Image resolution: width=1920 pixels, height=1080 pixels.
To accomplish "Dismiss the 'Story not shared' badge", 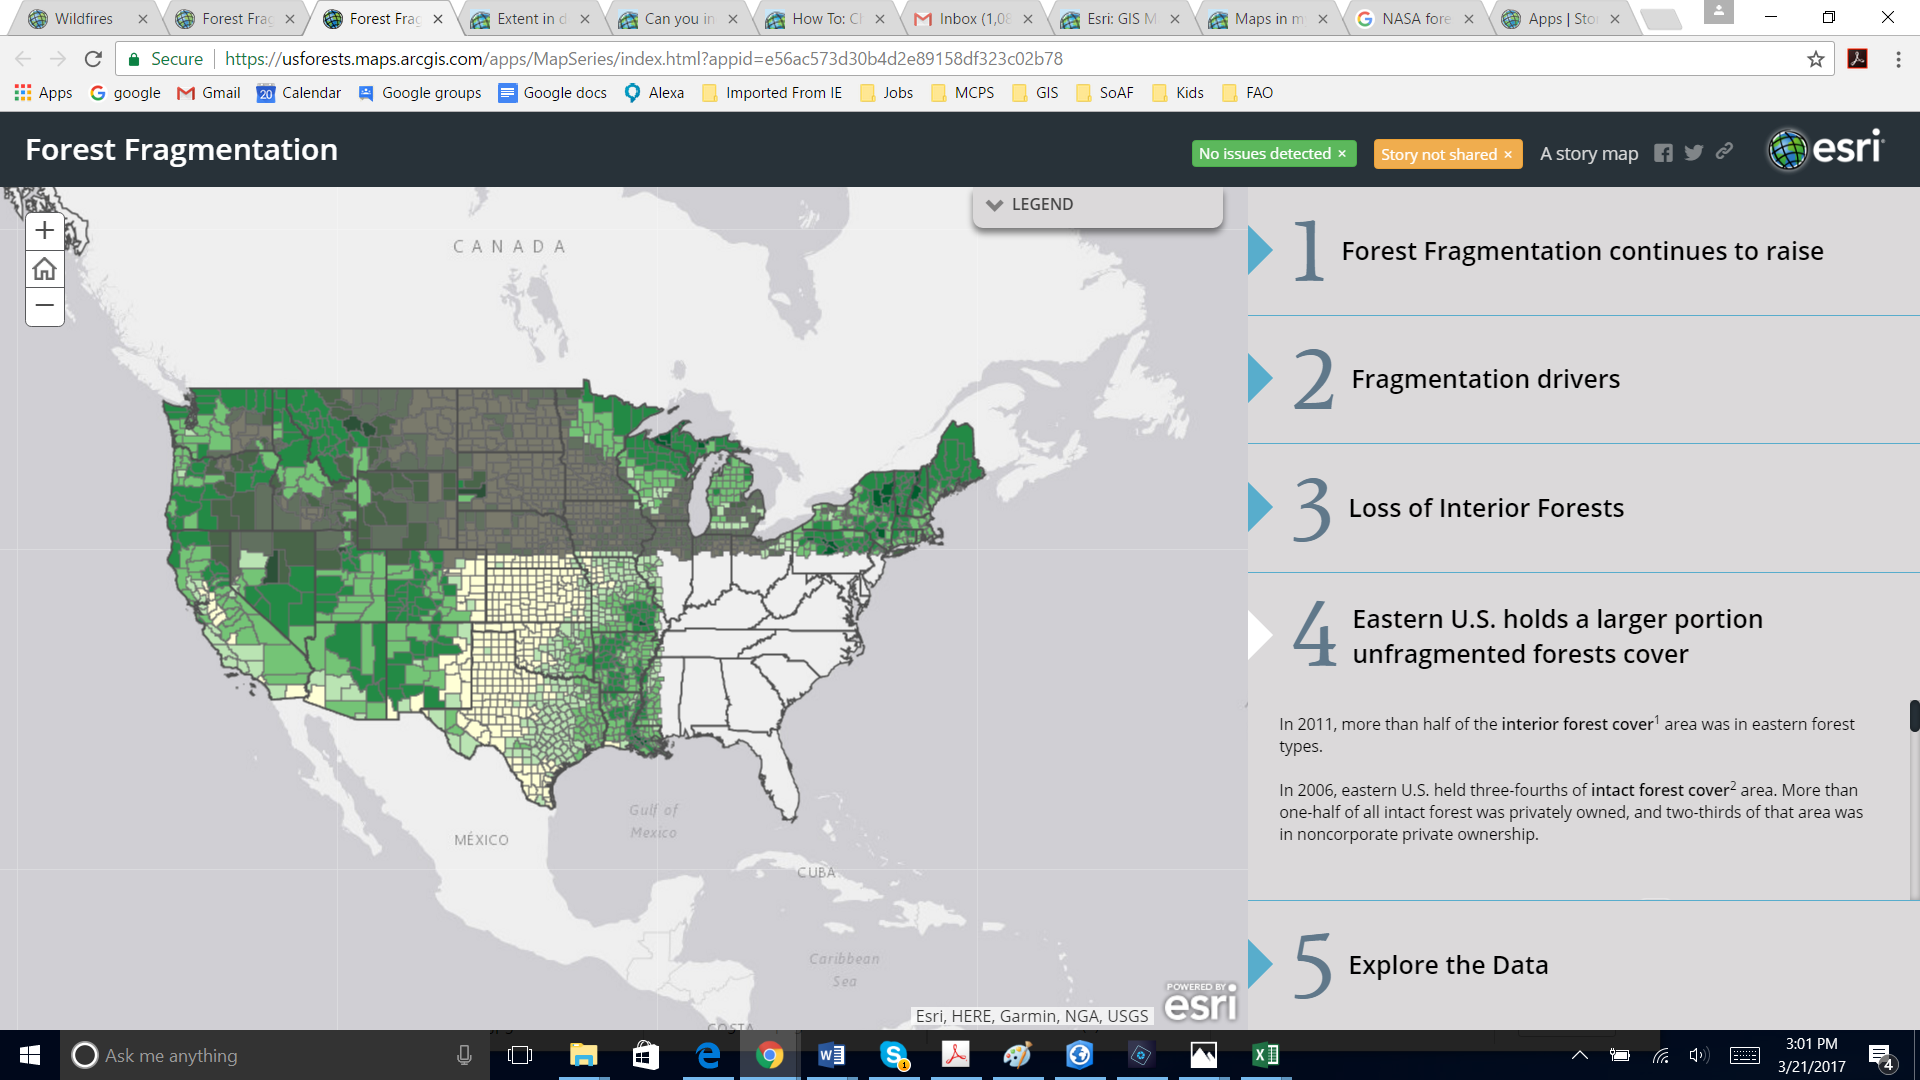I will [1508, 155].
